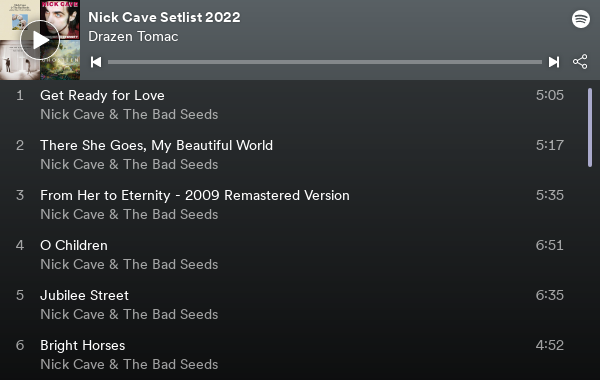
Task: Open the Nick Cave Setlist 2022 title
Action: point(164,17)
